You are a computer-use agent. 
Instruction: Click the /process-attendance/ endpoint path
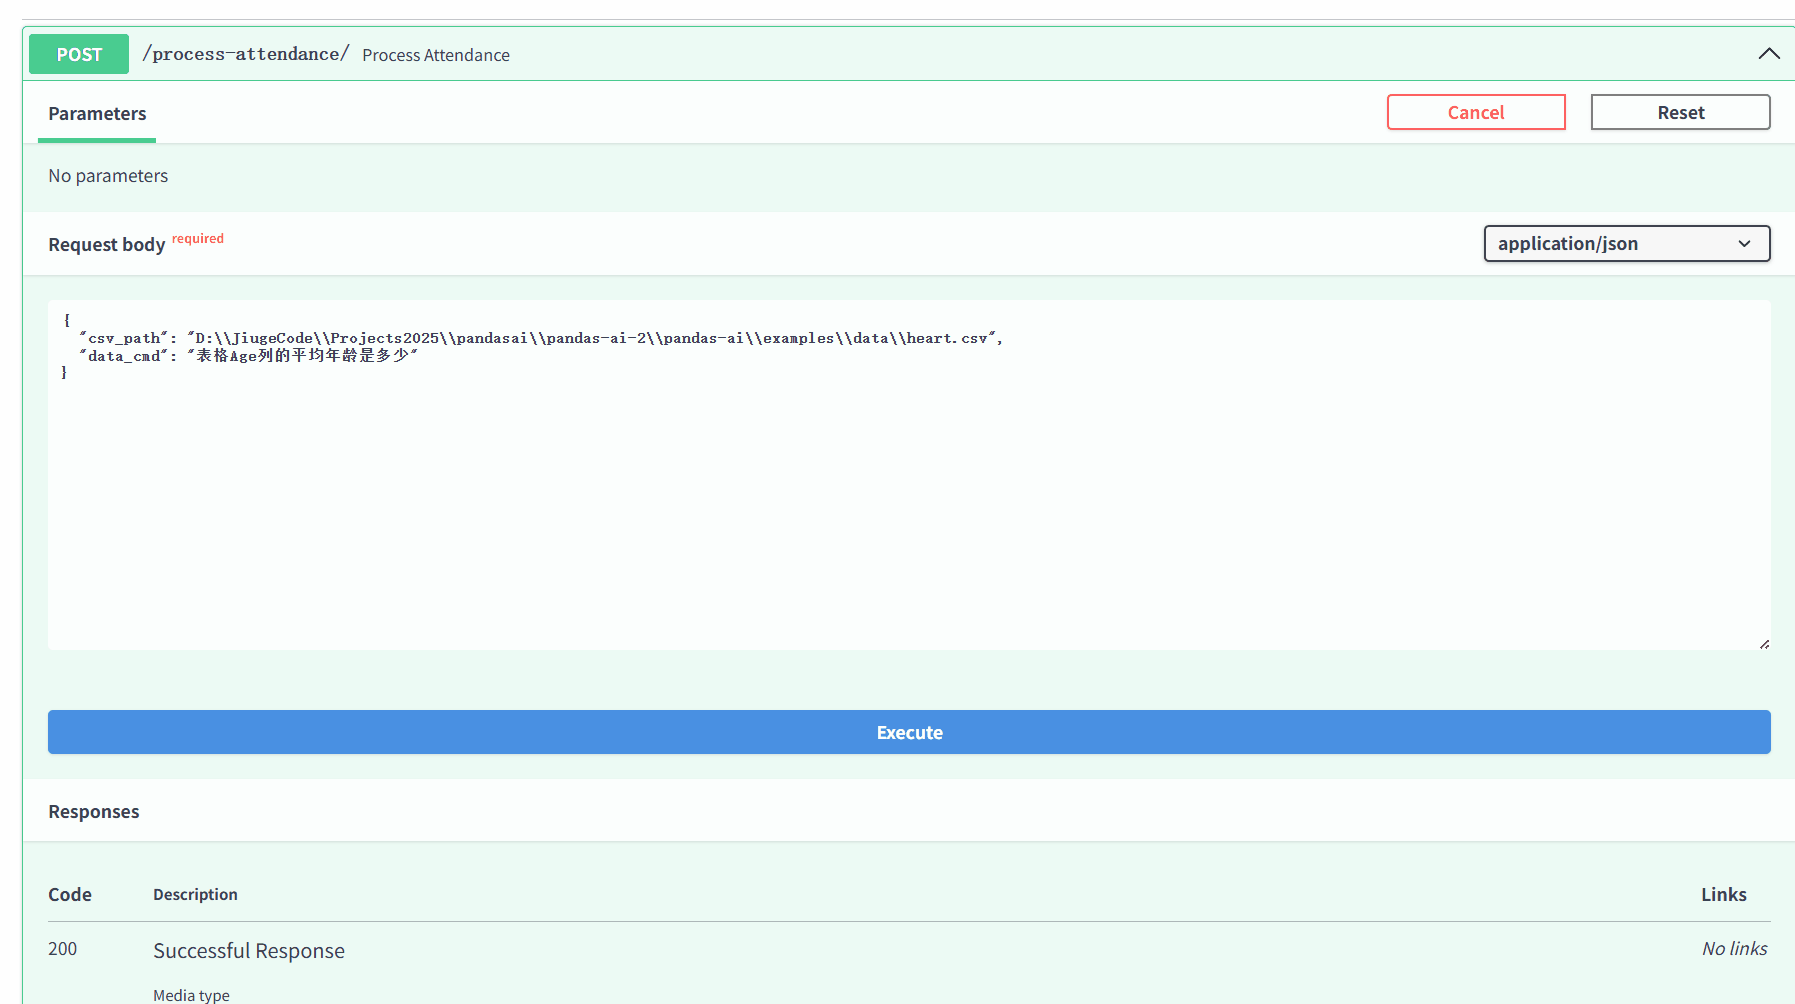pos(246,54)
